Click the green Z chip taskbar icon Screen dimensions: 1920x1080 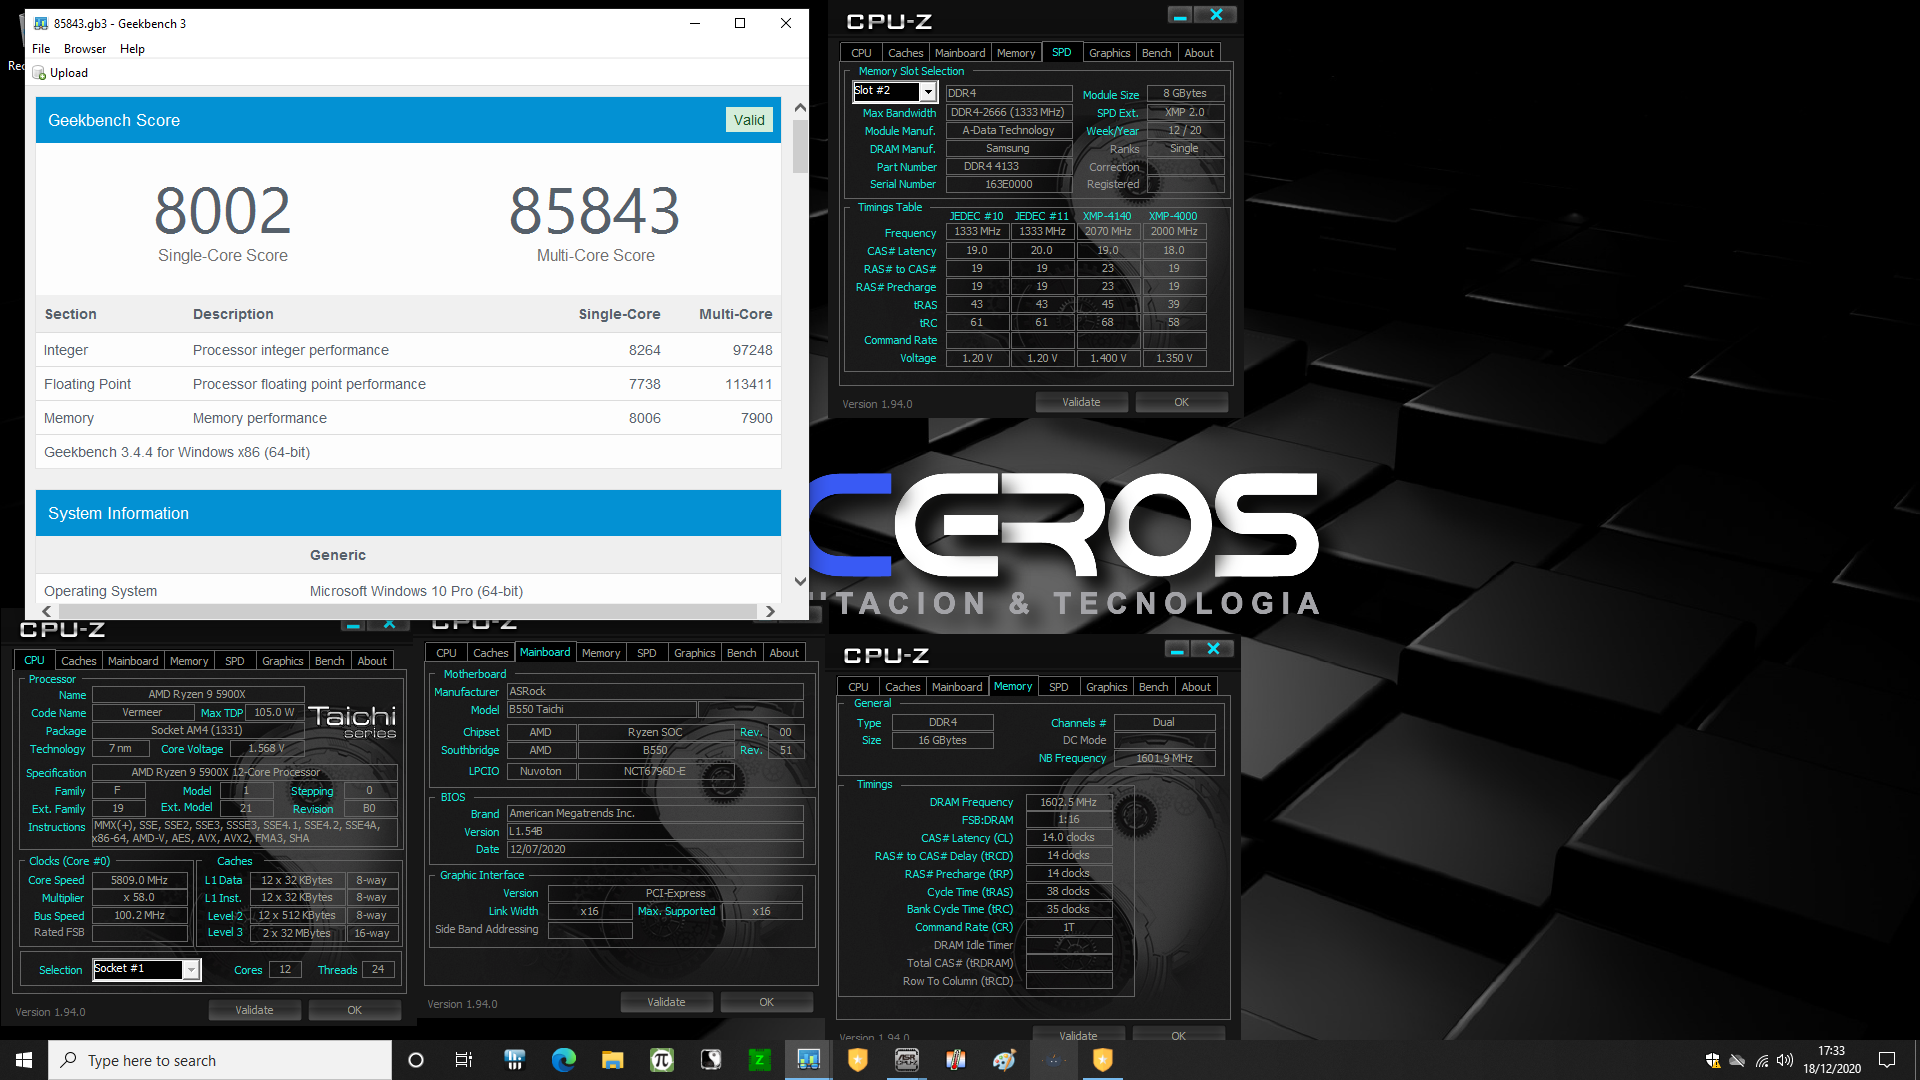pyautogui.click(x=760, y=1060)
